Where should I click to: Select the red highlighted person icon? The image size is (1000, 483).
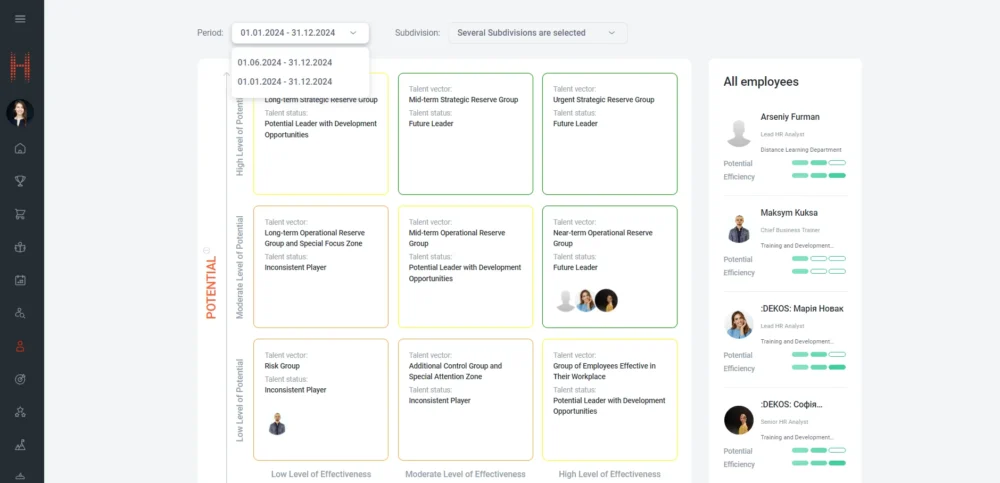[21, 346]
